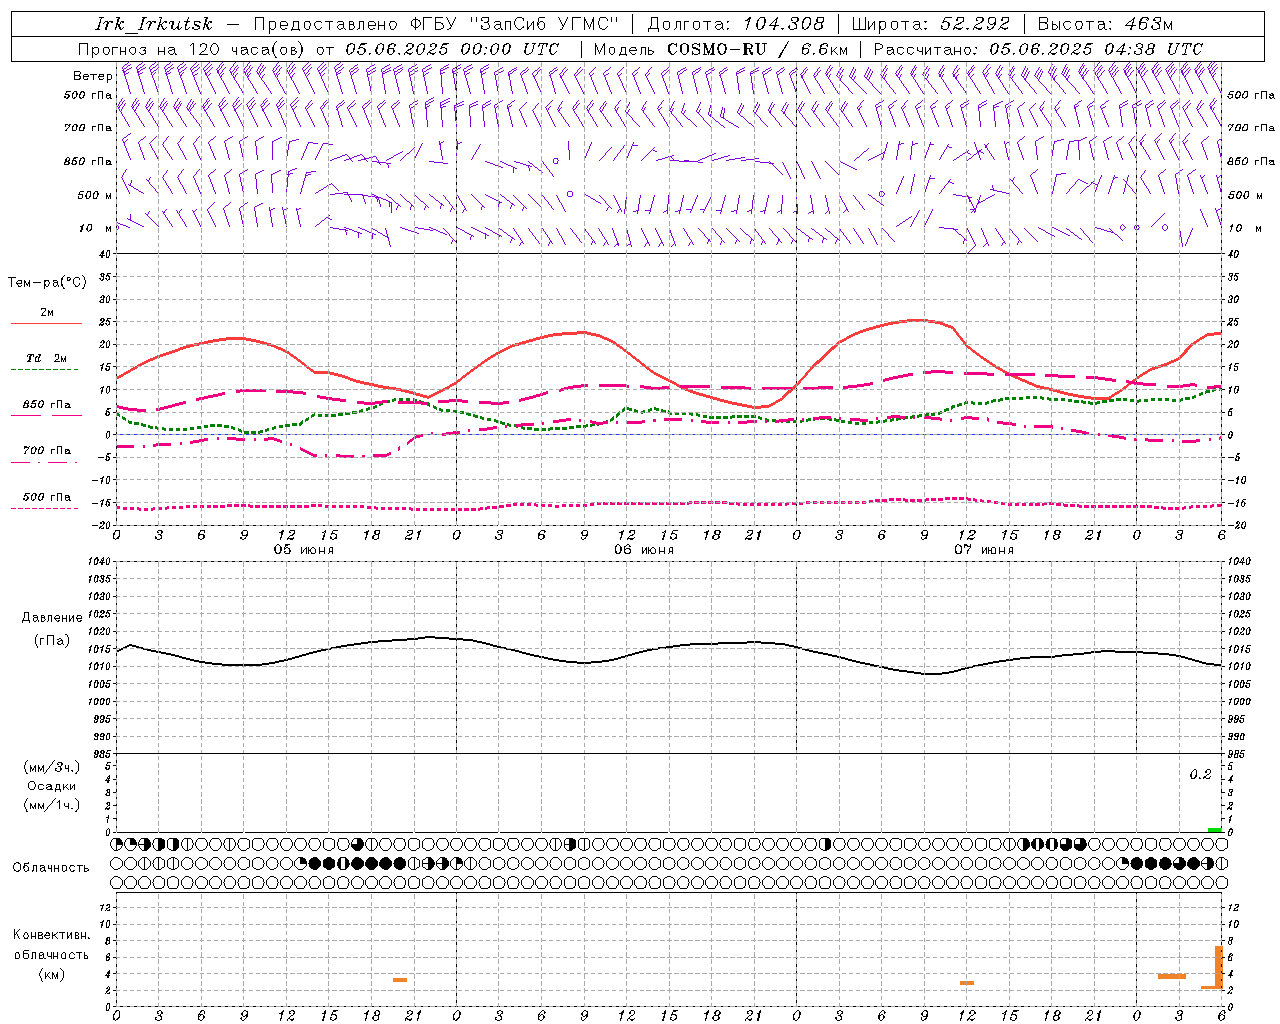Viewport: 1280px width, 1024px height.
Task: Click the model label "COSMO-RU / 6.6км"
Action: [758, 49]
